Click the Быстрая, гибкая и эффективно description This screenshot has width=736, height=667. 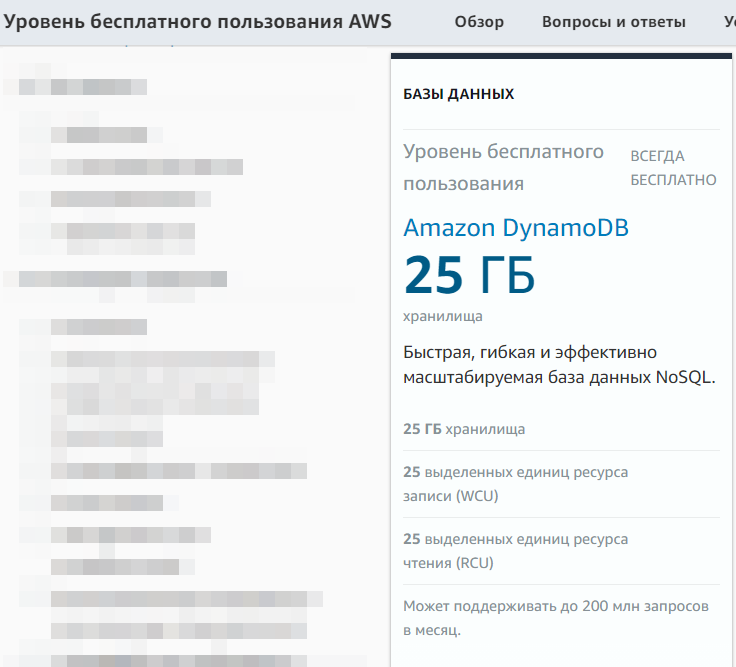coord(559,365)
